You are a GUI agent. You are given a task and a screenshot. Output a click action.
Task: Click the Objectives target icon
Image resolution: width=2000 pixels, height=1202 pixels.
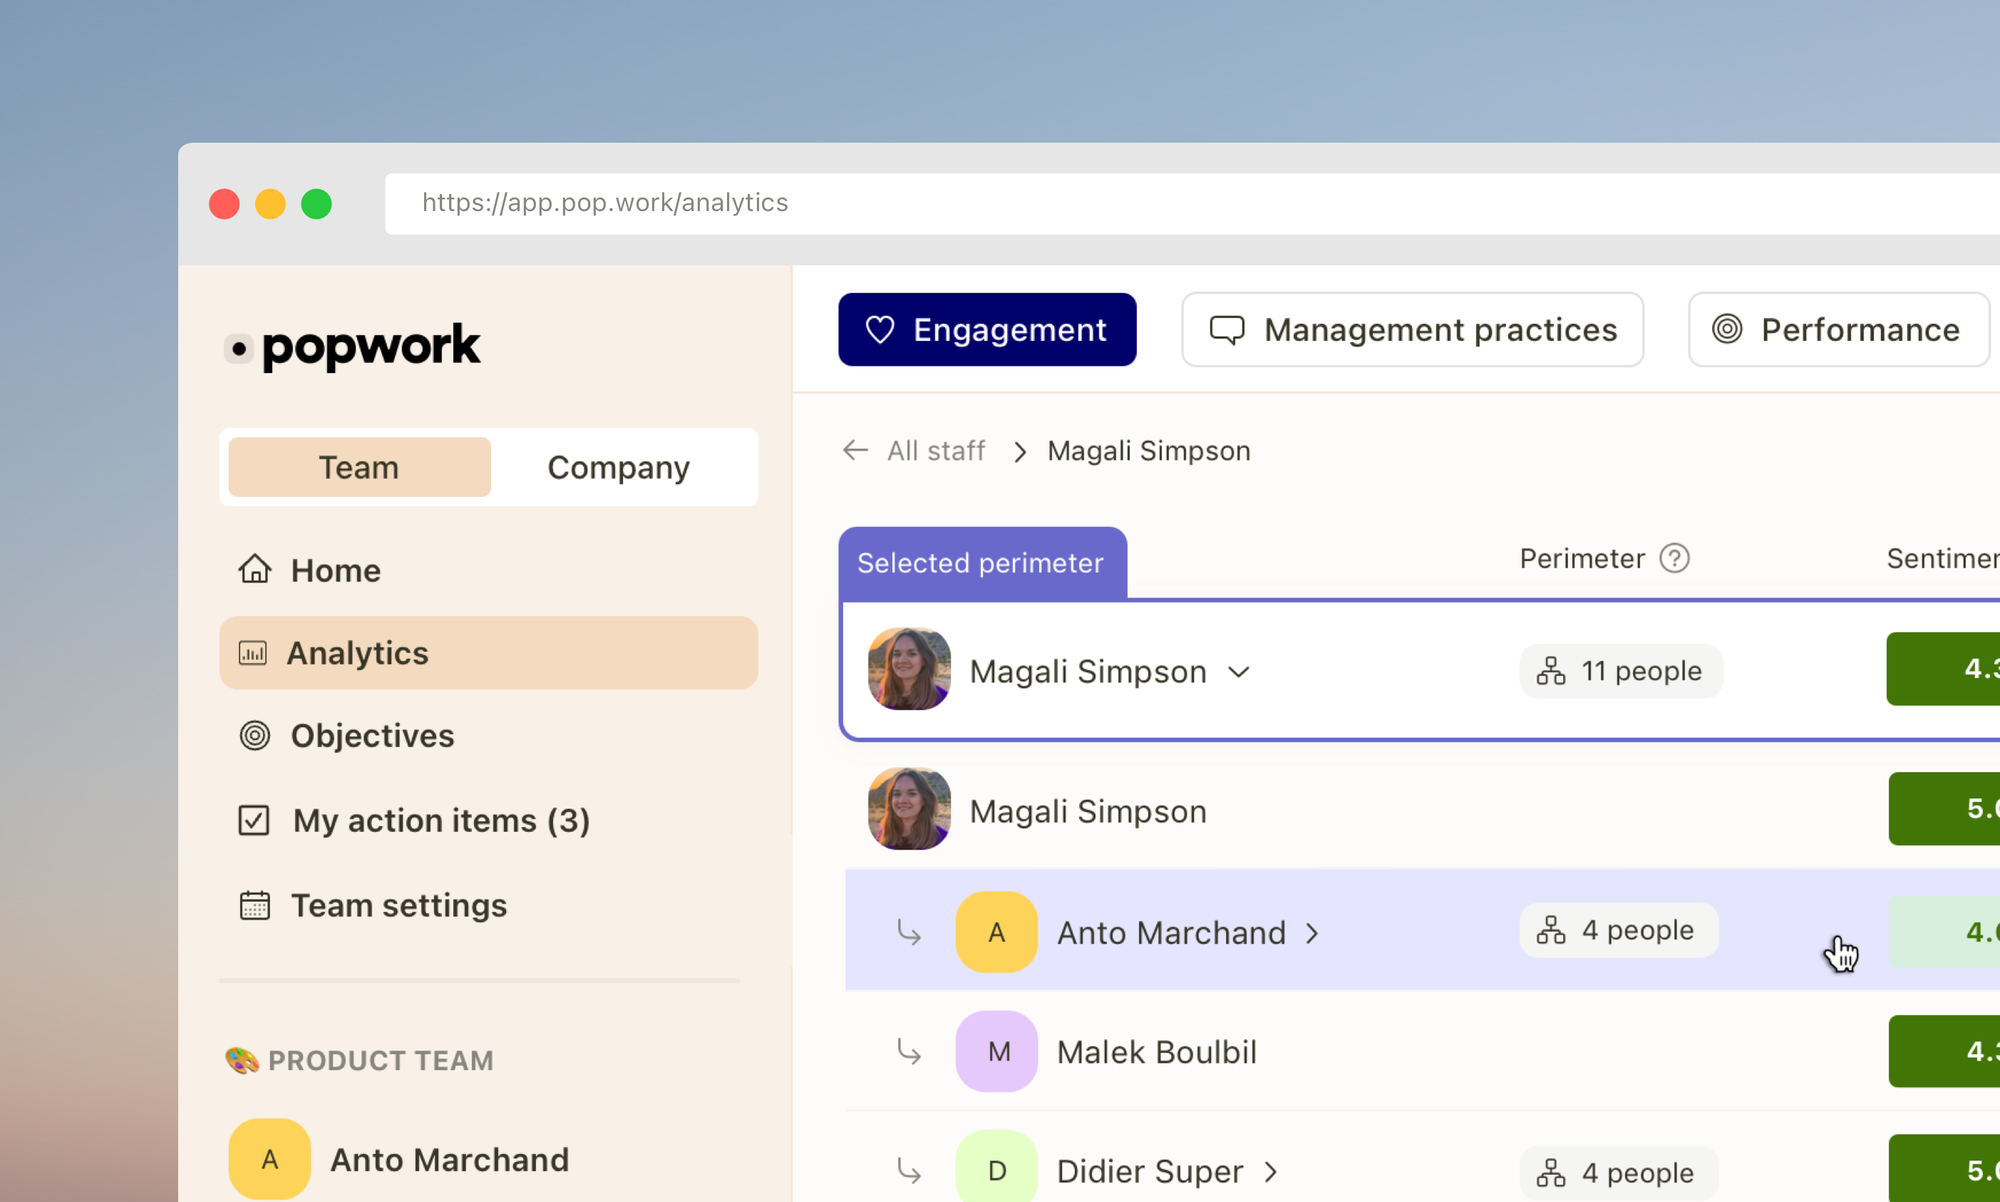pyautogui.click(x=255, y=736)
